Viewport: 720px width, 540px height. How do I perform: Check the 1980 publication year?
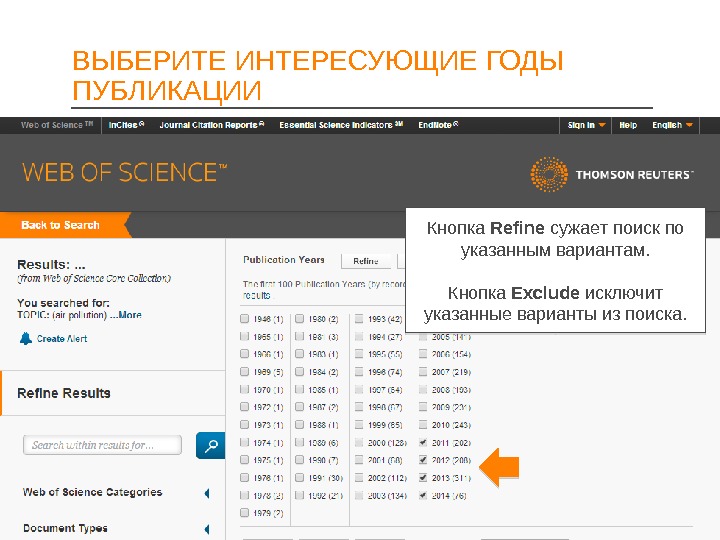[299, 318]
